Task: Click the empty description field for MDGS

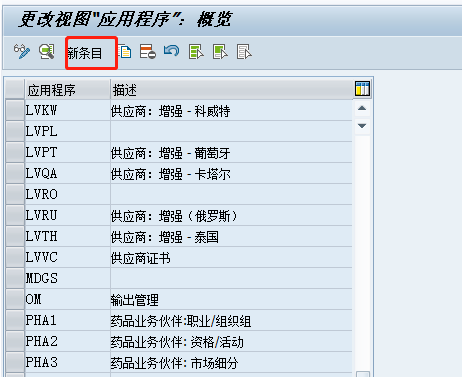Action: [x=231, y=278]
